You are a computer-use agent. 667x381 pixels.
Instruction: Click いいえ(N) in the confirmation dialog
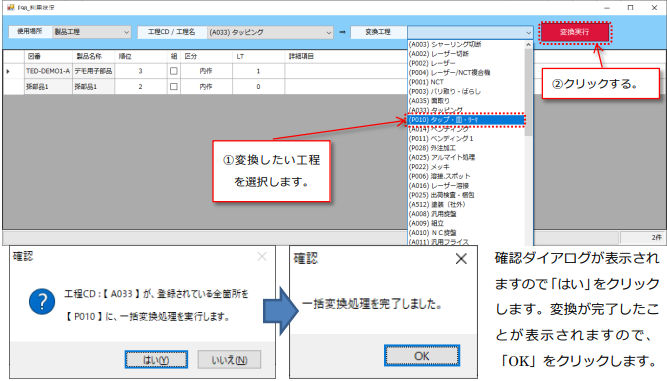pos(229,360)
